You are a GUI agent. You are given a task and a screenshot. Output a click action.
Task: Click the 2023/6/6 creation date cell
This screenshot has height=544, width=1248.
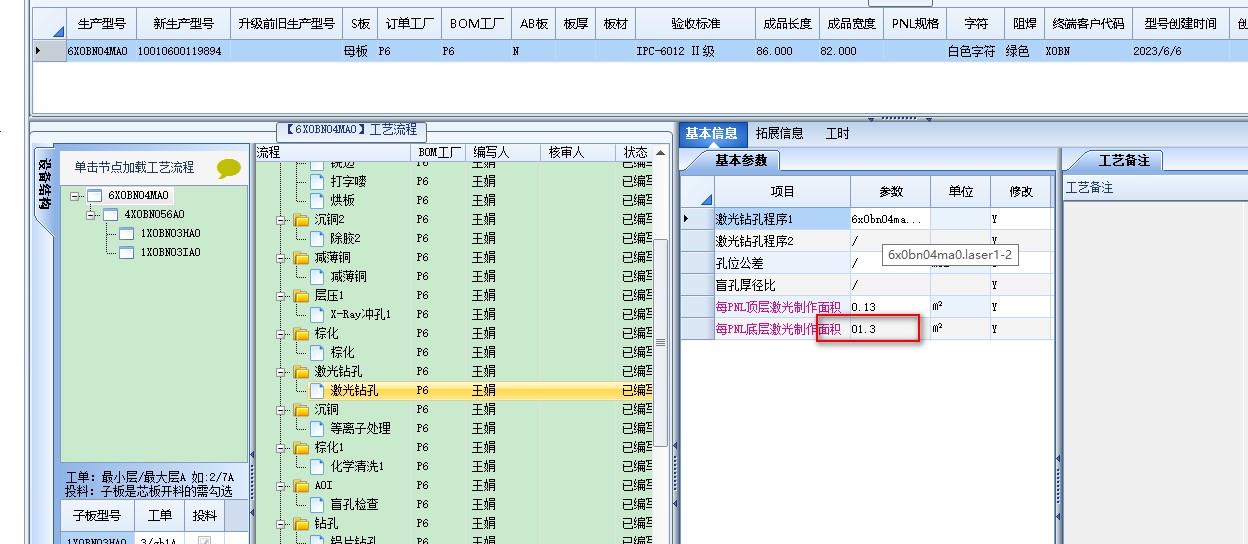(1181, 50)
